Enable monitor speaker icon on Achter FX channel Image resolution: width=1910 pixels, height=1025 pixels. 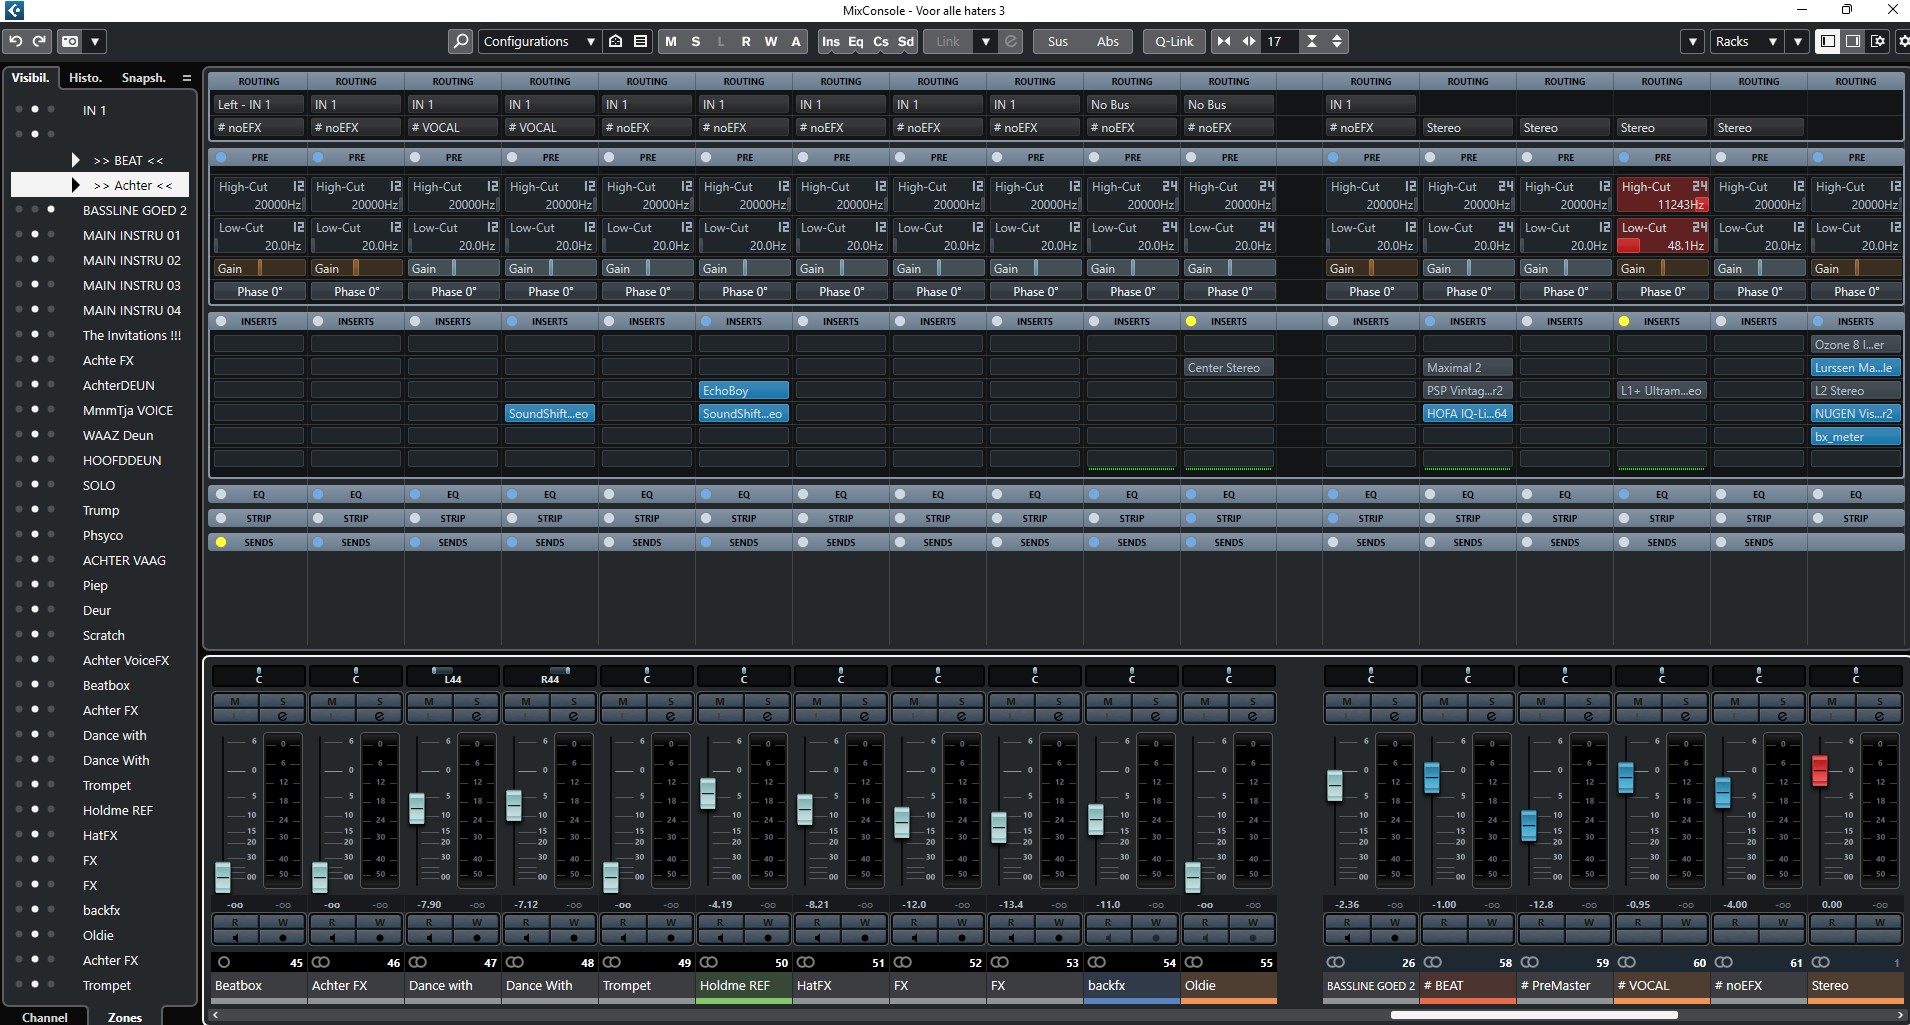click(x=332, y=938)
